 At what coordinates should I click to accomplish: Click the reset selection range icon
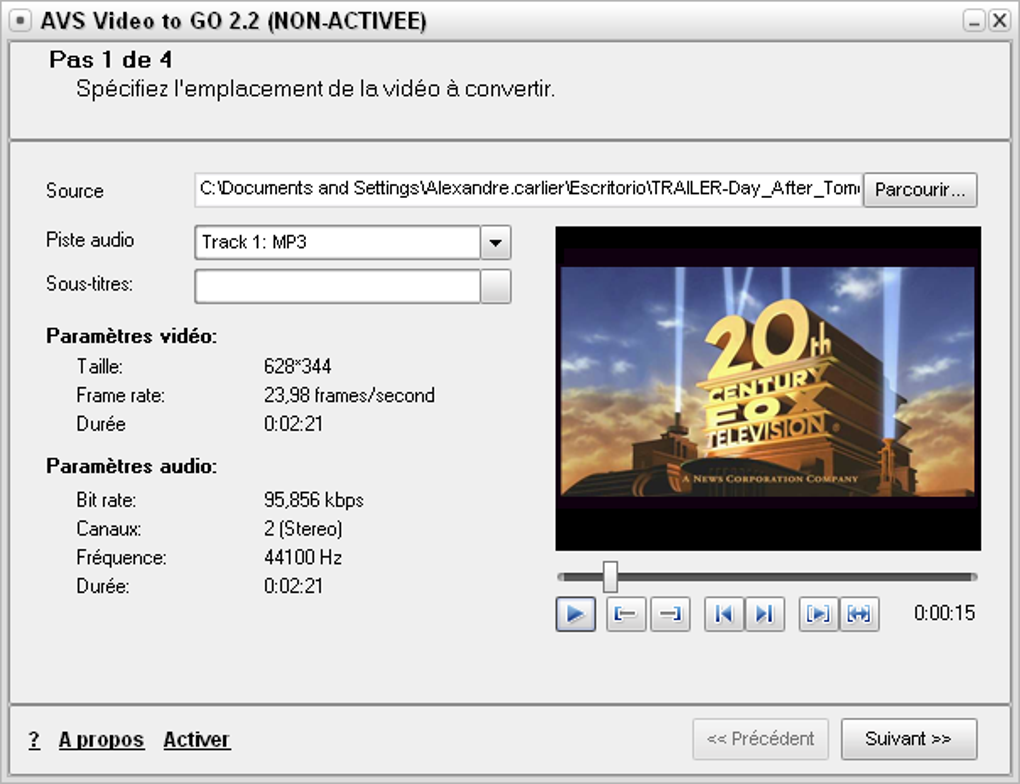coord(859,614)
